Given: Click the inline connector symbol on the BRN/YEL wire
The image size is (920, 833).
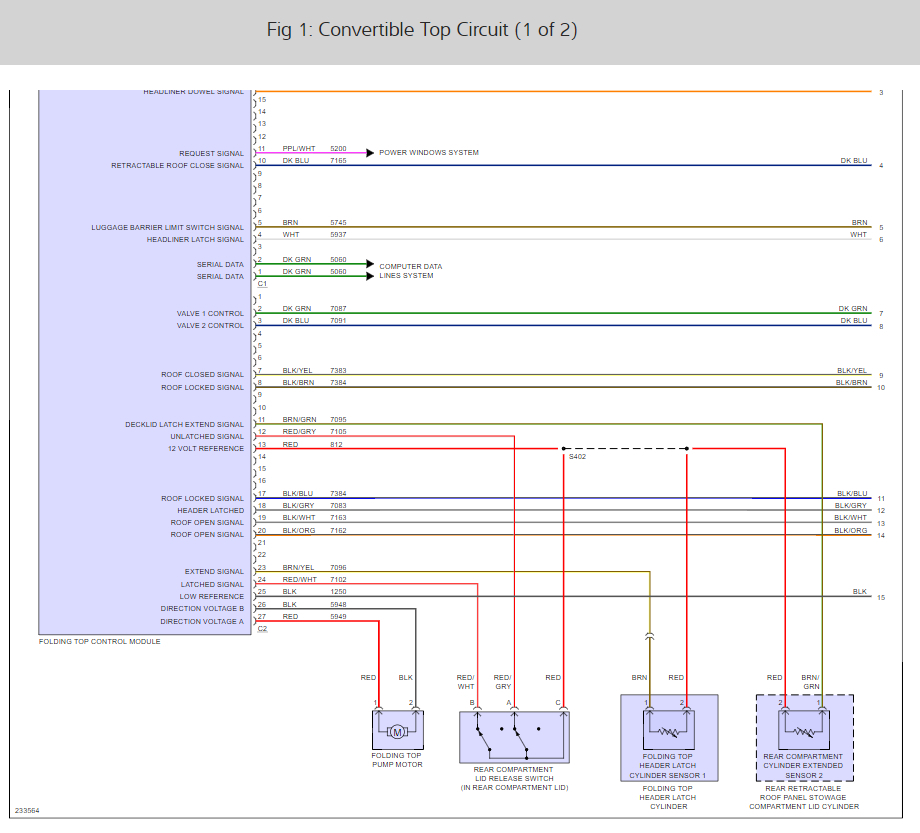Looking at the screenshot, I should (x=650, y=637).
